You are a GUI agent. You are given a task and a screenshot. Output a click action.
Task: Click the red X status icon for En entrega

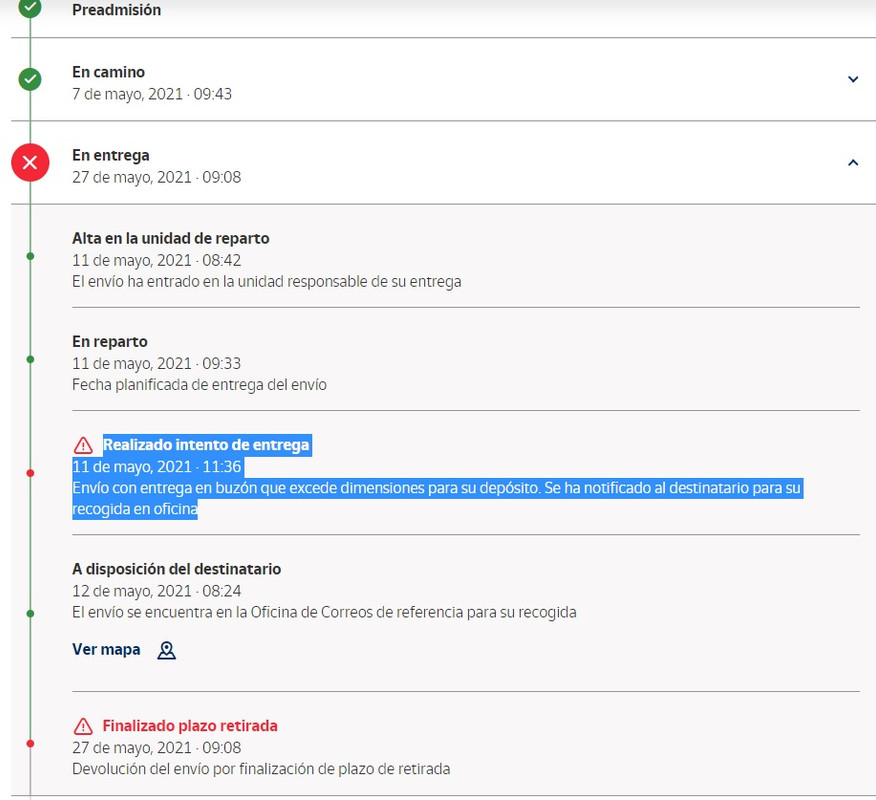point(30,163)
